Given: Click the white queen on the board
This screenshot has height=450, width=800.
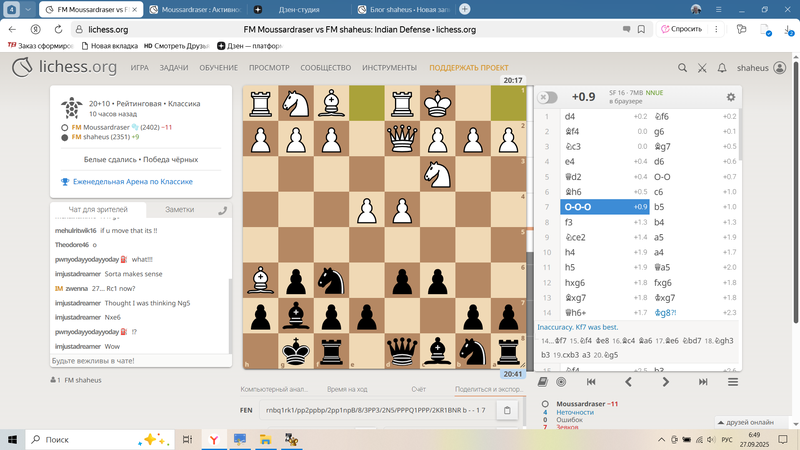Looking at the screenshot, I should click(402, 139).
